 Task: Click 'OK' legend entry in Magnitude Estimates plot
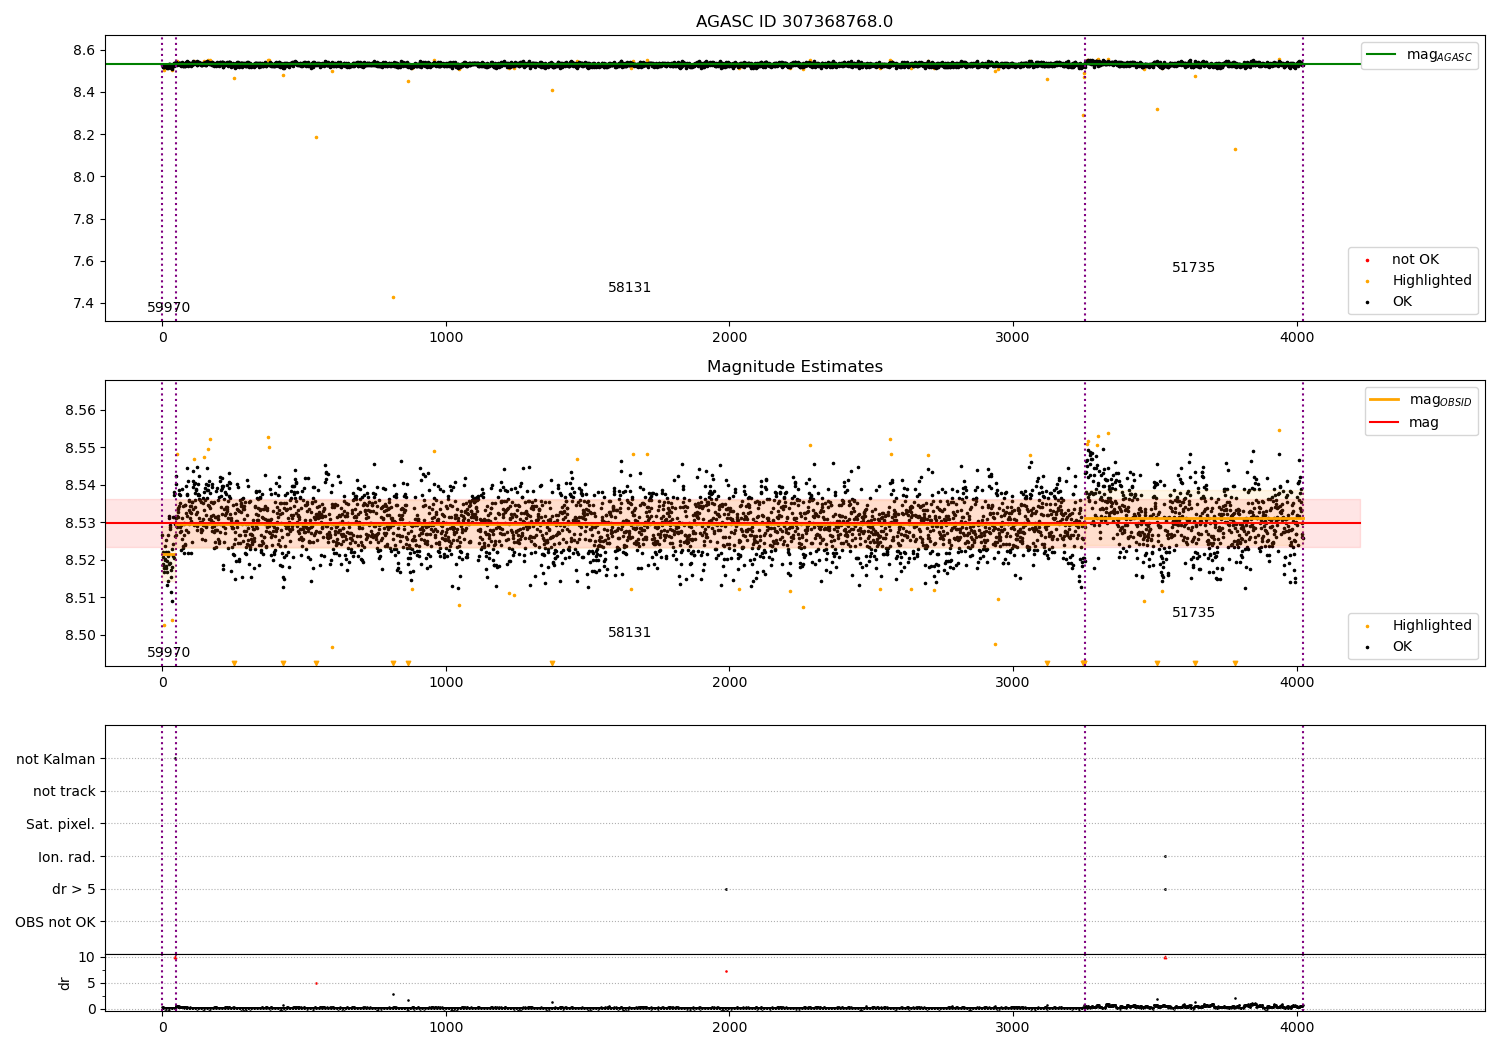pyautogui.click(x=1402, y=647)
